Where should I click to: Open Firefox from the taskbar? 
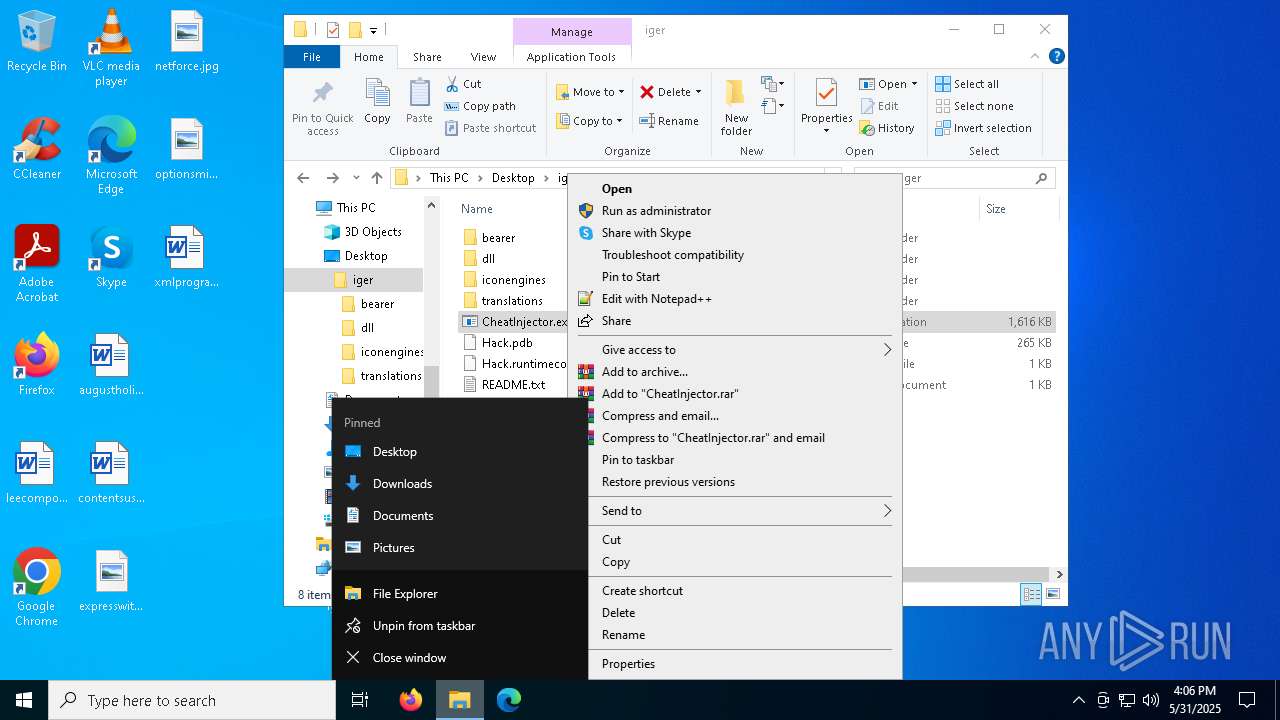pyautogui.click(x=411, y=700)
